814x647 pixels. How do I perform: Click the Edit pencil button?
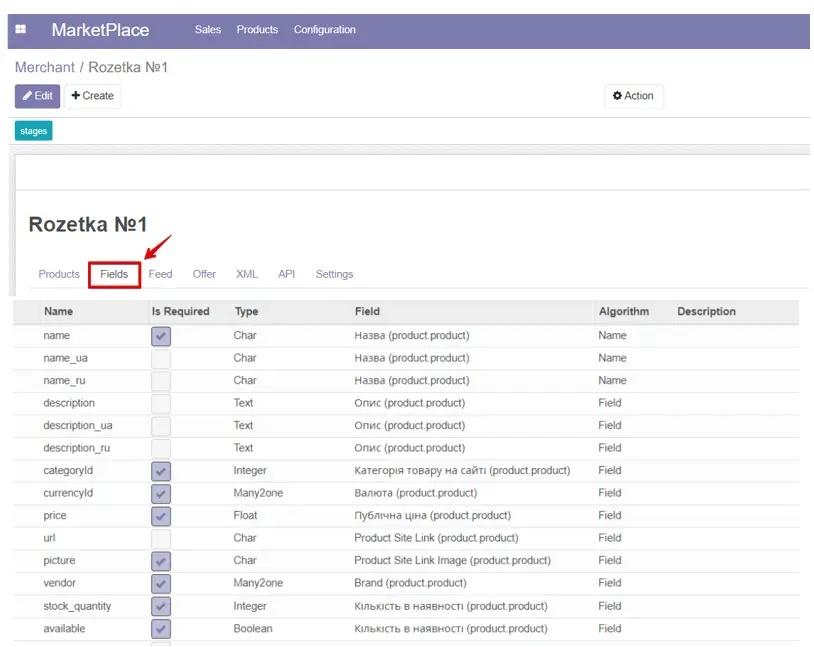pos(37,96)
